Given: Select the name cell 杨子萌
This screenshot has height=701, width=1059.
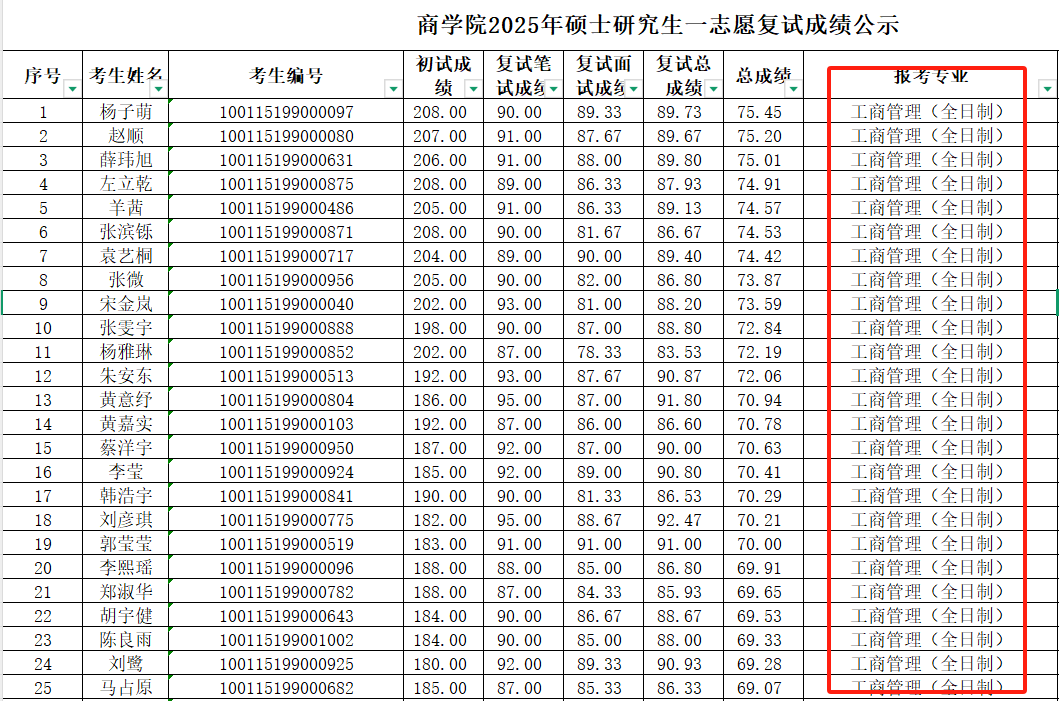Looking at the screenshot, I should point(126,111).
